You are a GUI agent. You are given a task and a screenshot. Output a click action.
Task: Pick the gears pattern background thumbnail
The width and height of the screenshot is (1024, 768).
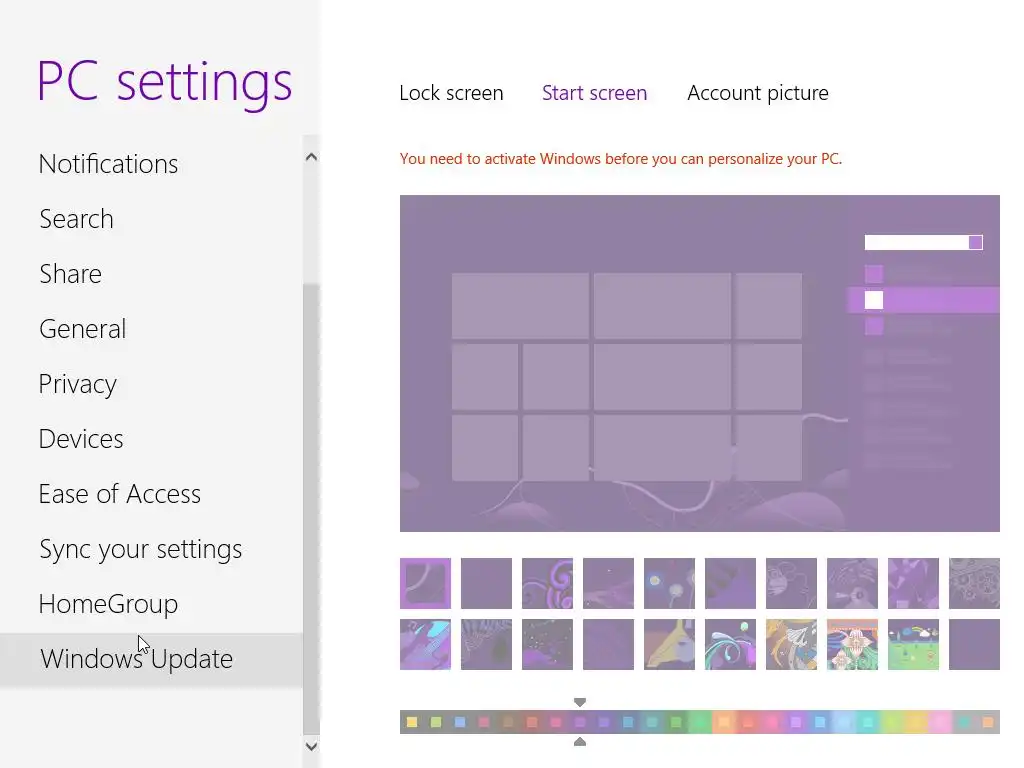pos(974,583)
